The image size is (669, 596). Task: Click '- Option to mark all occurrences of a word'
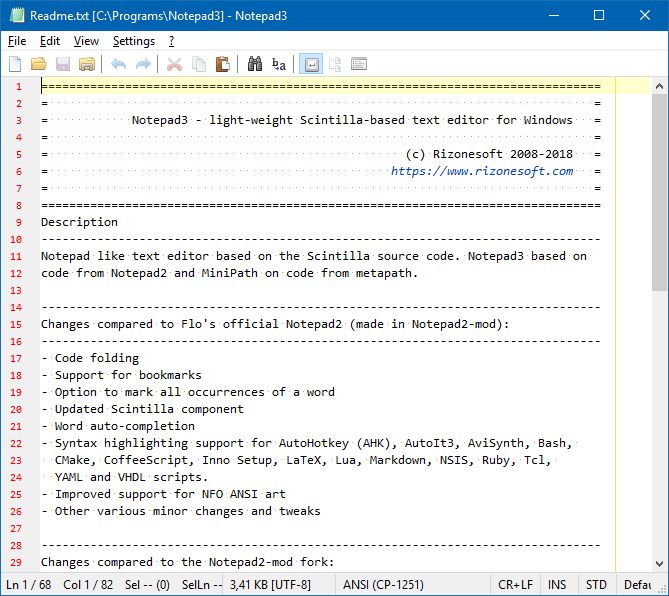pyautogui.click(x=188, y=392)
